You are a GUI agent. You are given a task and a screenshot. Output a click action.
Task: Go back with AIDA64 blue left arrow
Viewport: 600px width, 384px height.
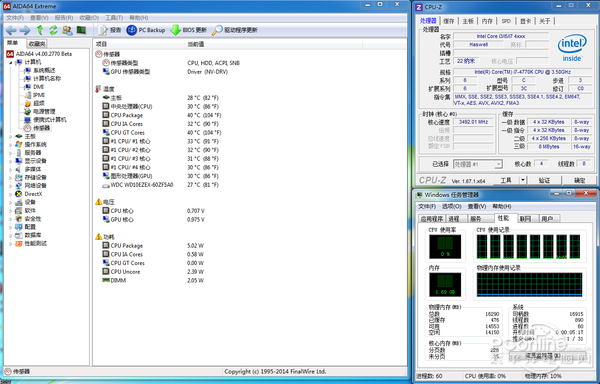(x=11, y=30)
